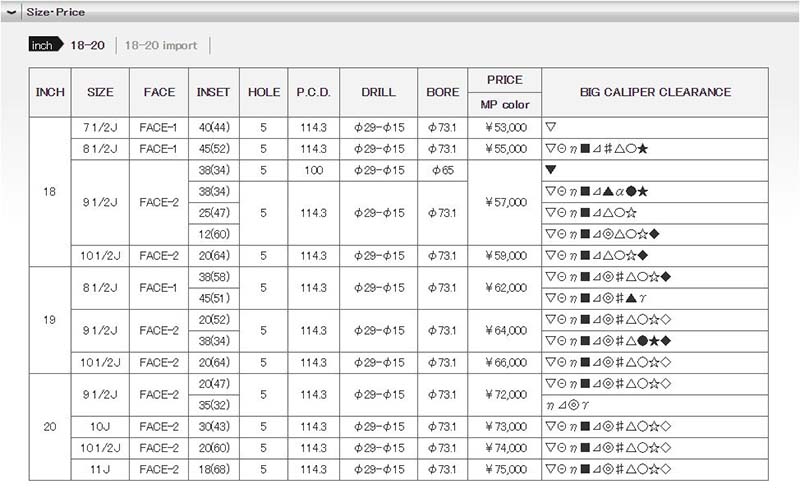Screen dimensions: 800x489
Task: Select the ¥53,000 price cell
Action: [x=505, y=128]
